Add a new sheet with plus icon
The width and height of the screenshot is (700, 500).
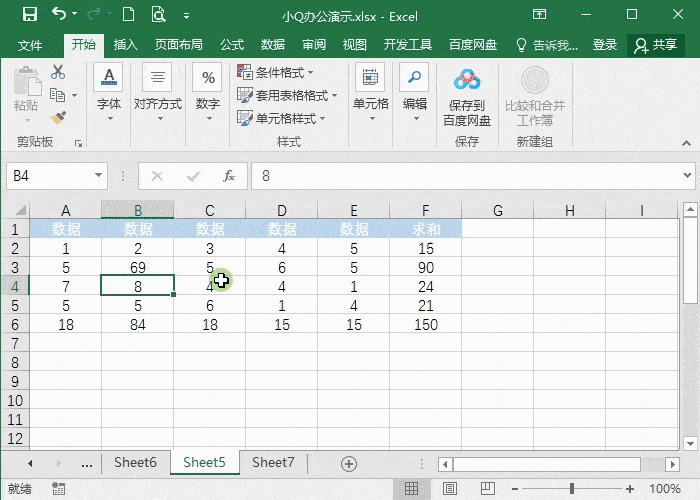tap(349, 464)
